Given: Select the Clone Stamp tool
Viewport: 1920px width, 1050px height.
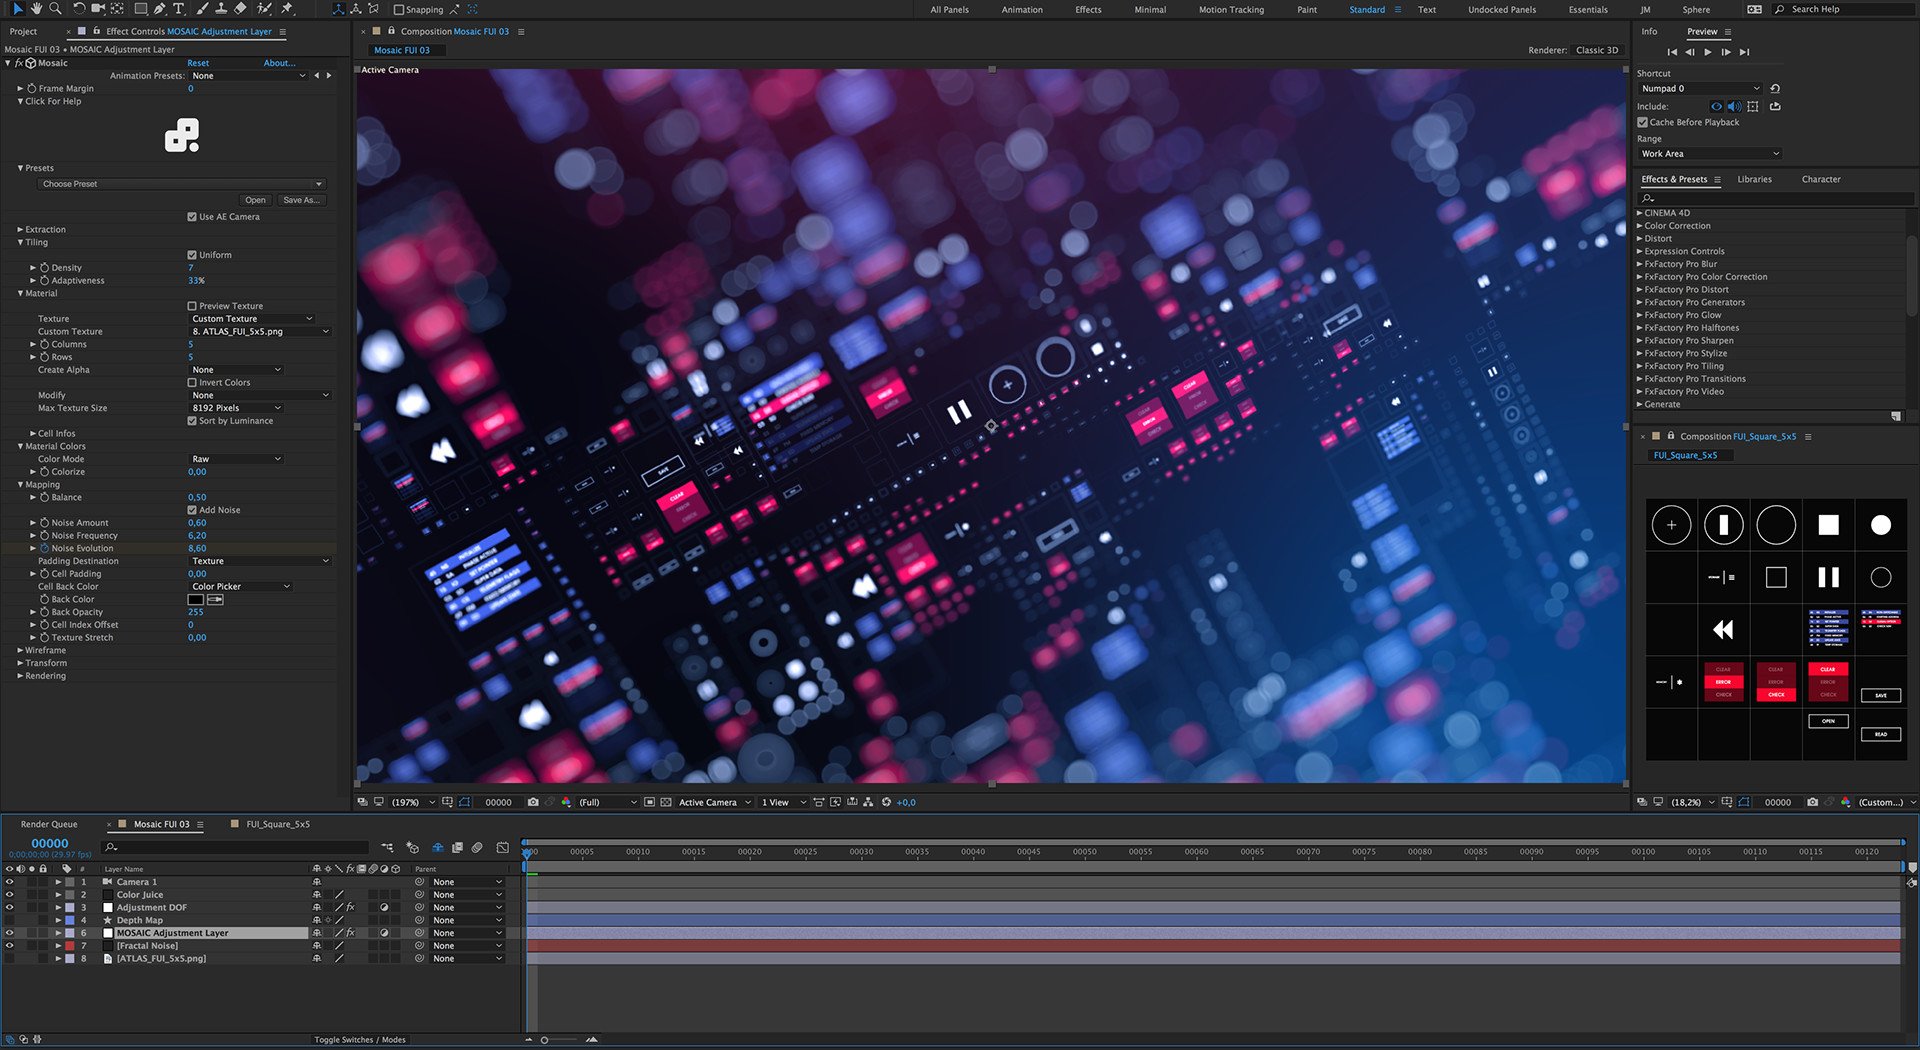Looking at the screenshot, I should point(221,9).
